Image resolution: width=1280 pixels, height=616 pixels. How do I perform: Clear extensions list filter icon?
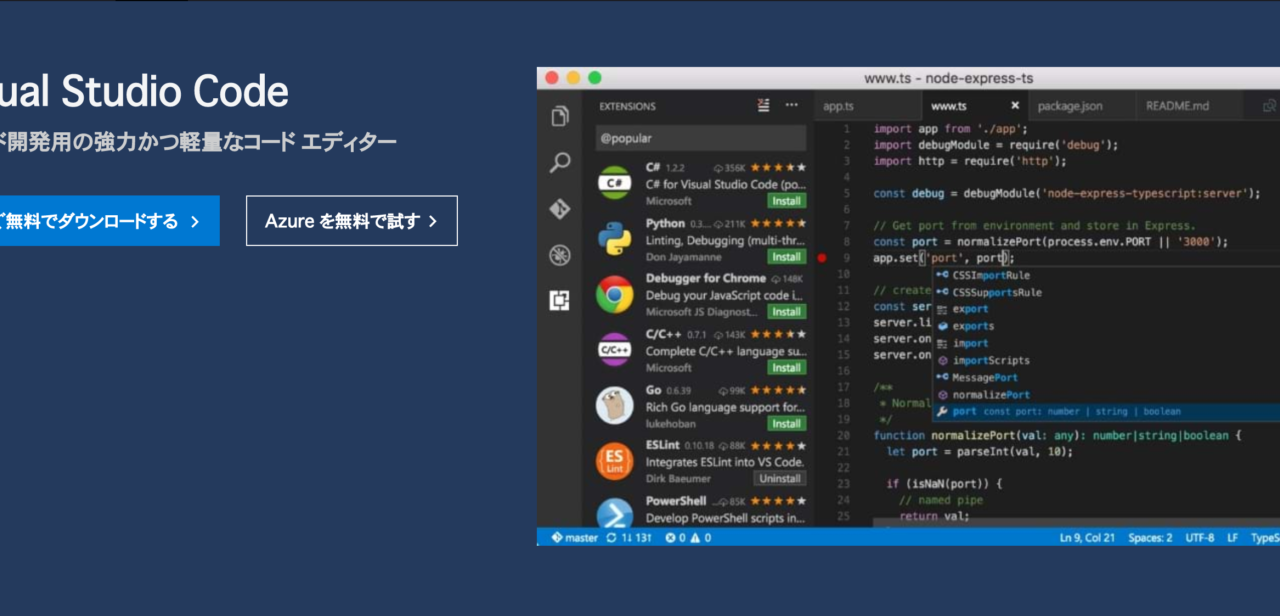click(x=764, y=106)
